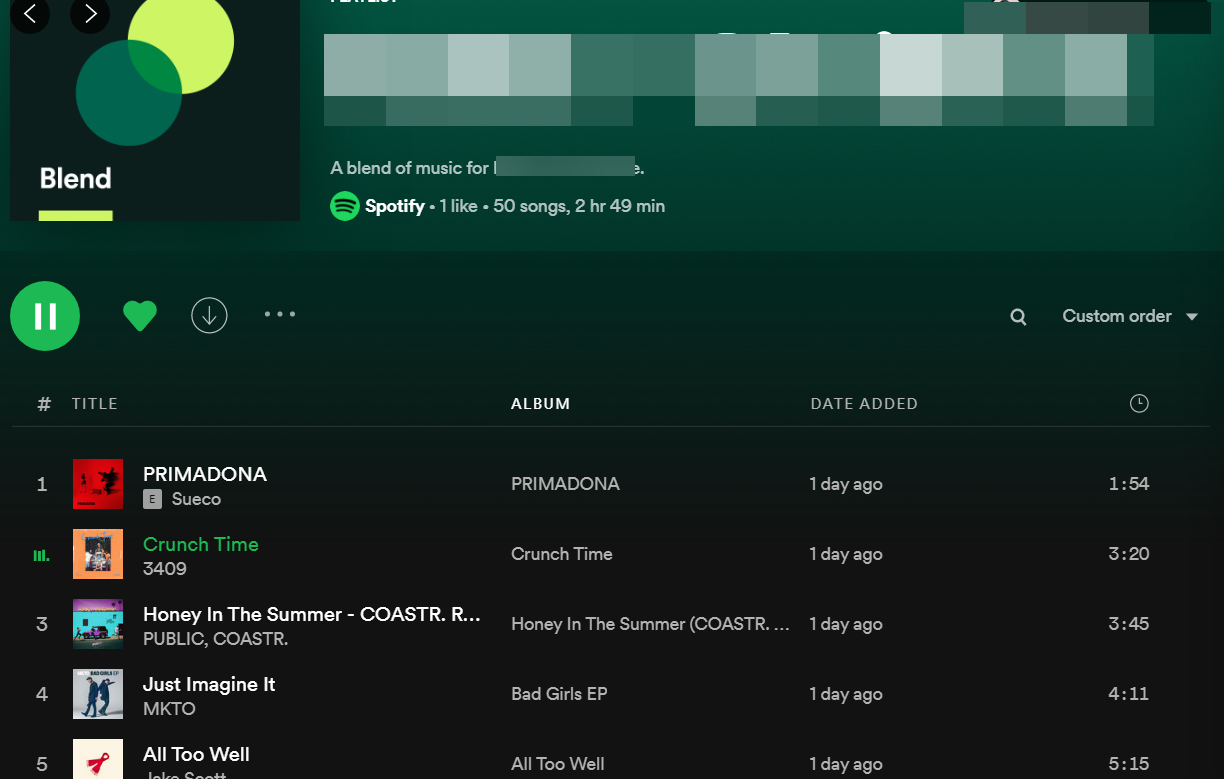Open the PRIMADONA album link

pyautogui.click(x=565, y=484)
